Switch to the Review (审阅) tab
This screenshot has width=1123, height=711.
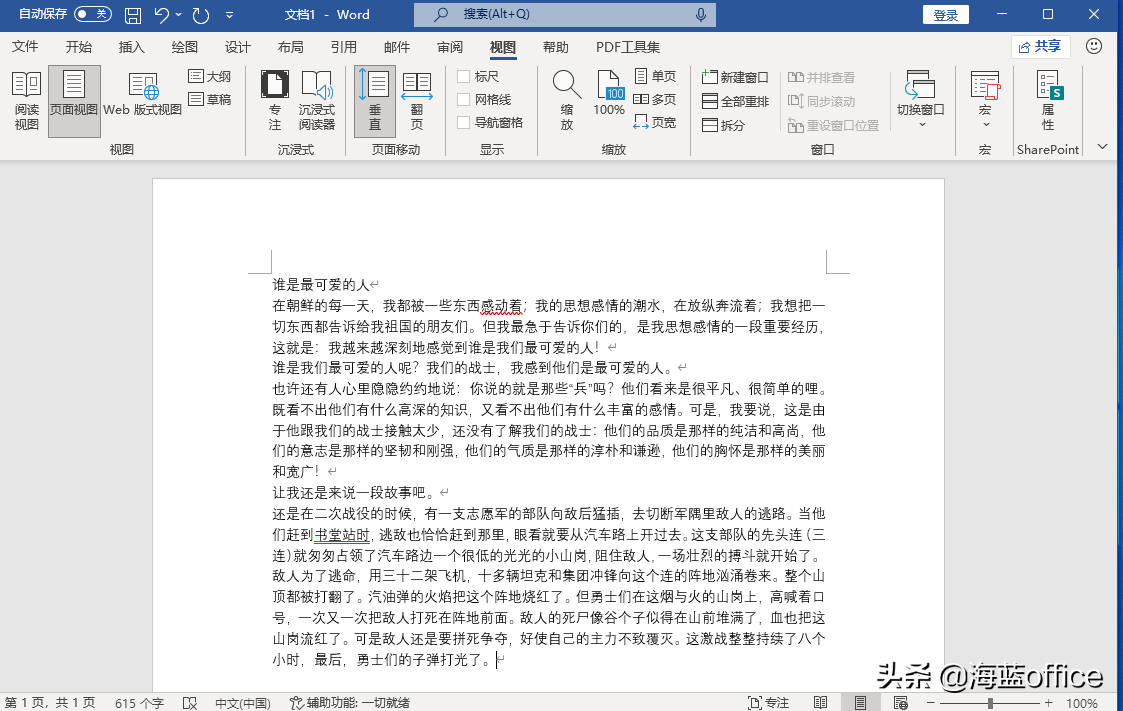(x=450, y=47)
